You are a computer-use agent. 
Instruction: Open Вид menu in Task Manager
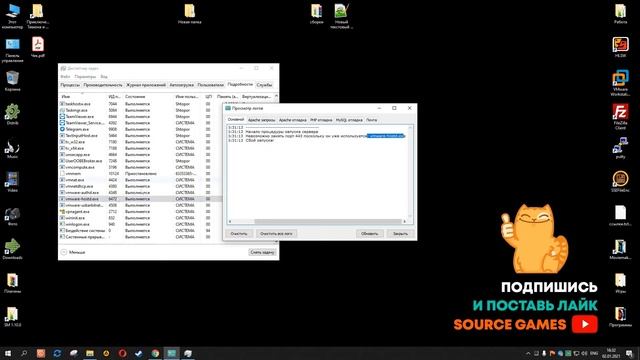(104, 76)
